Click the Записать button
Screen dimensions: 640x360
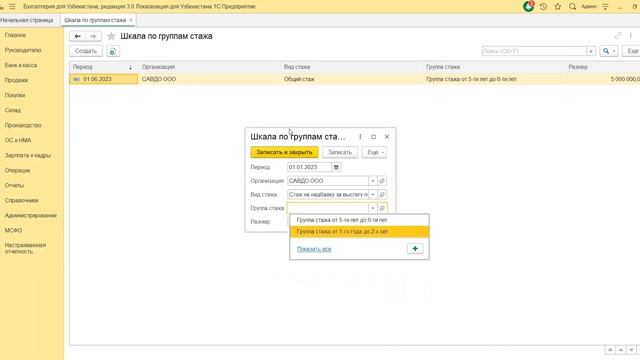point(340,152)
